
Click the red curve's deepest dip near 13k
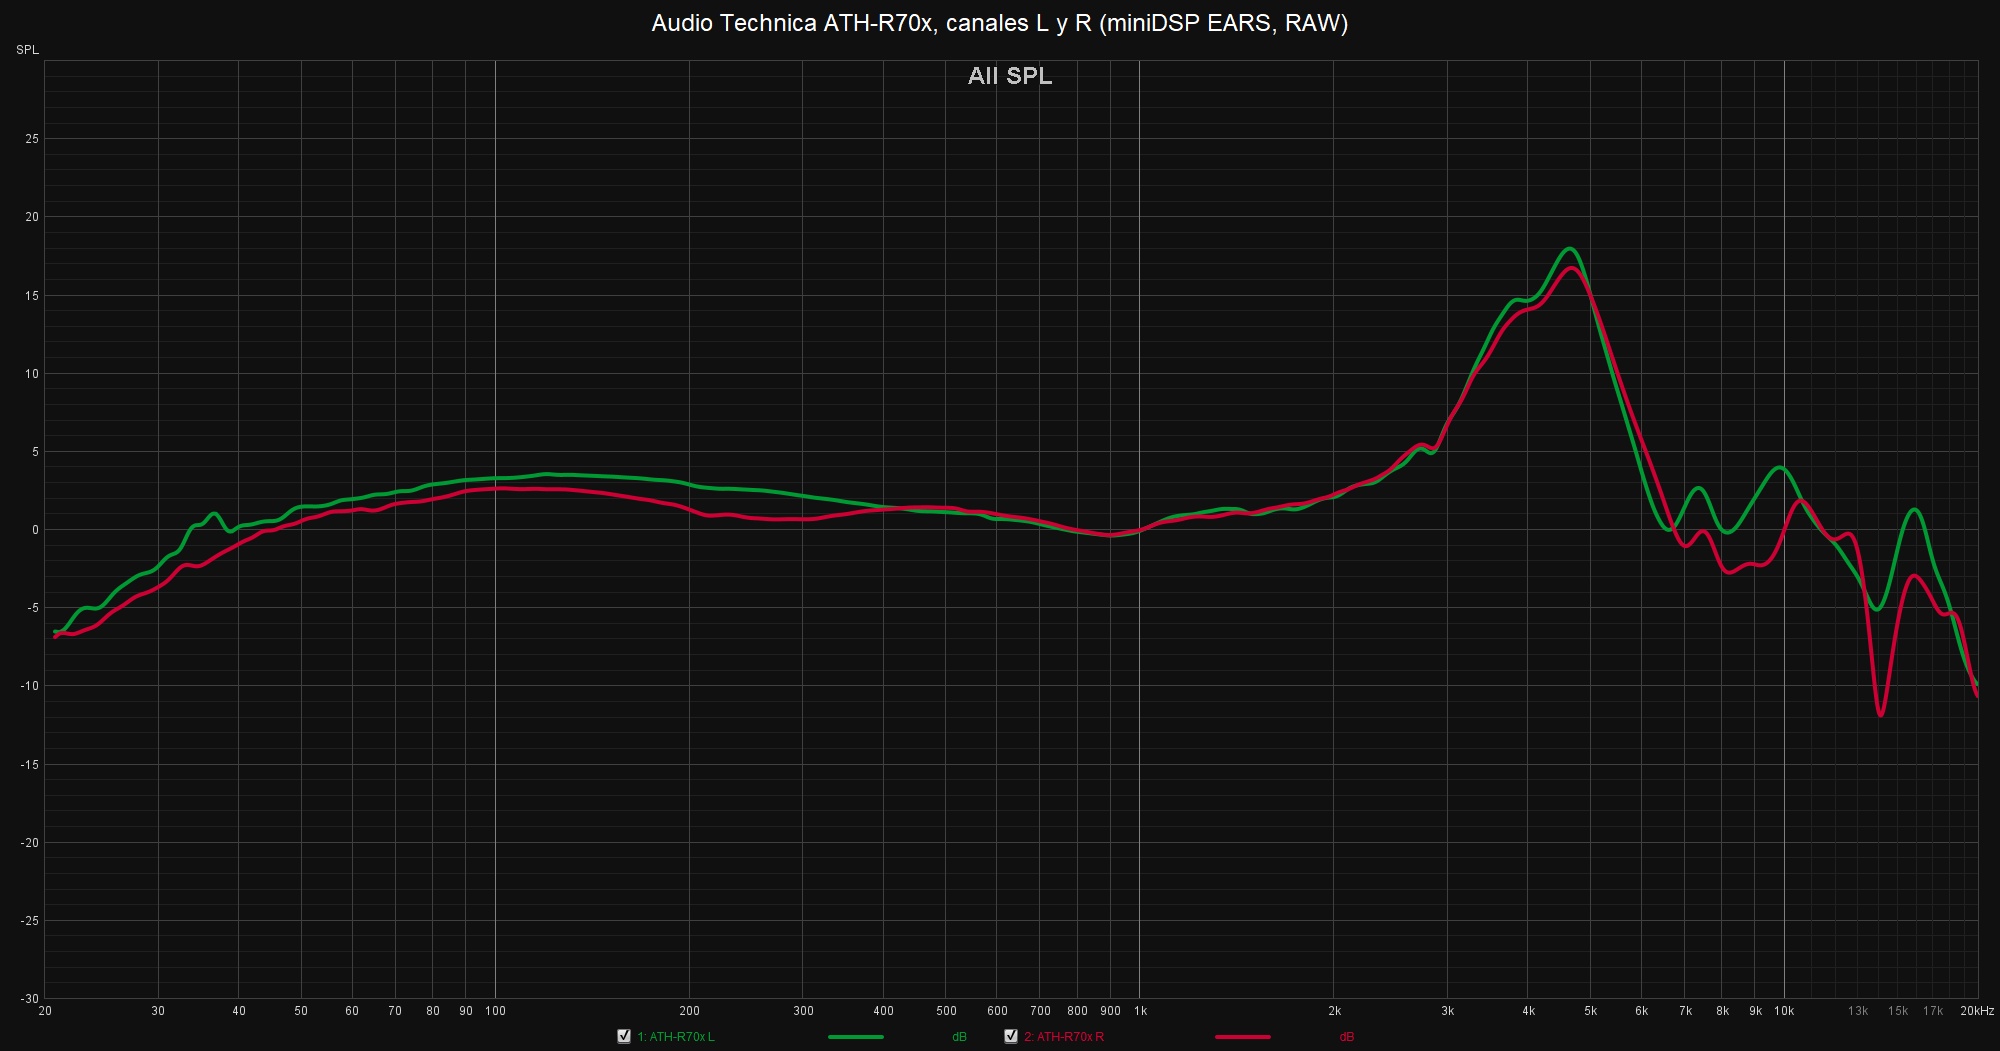pyautogui.click(x=1881, y=714)
